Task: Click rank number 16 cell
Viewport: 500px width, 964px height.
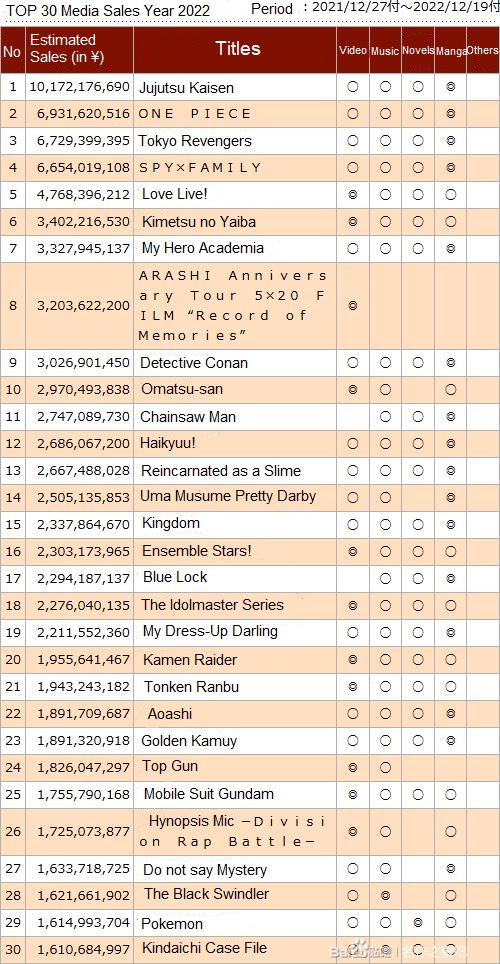Action: [x=12, y=552]
